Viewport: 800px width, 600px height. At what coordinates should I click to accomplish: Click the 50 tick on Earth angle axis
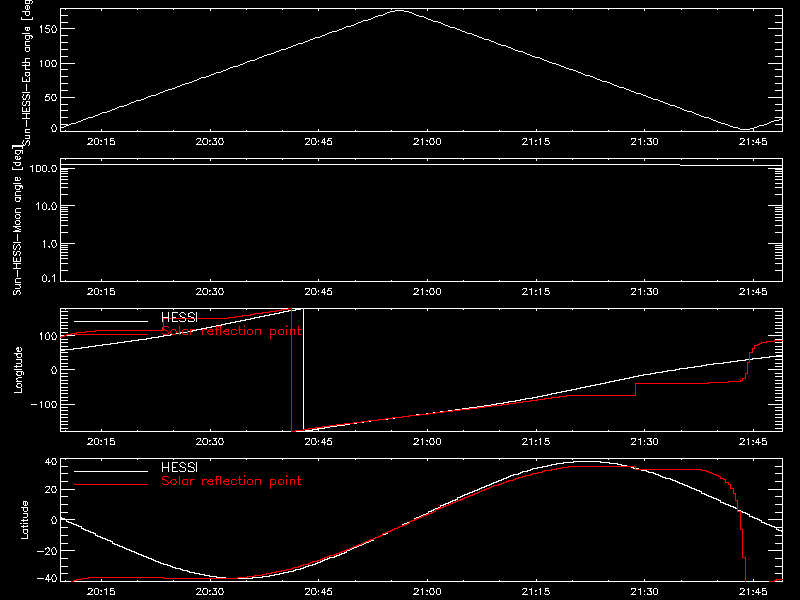[51, 97]
